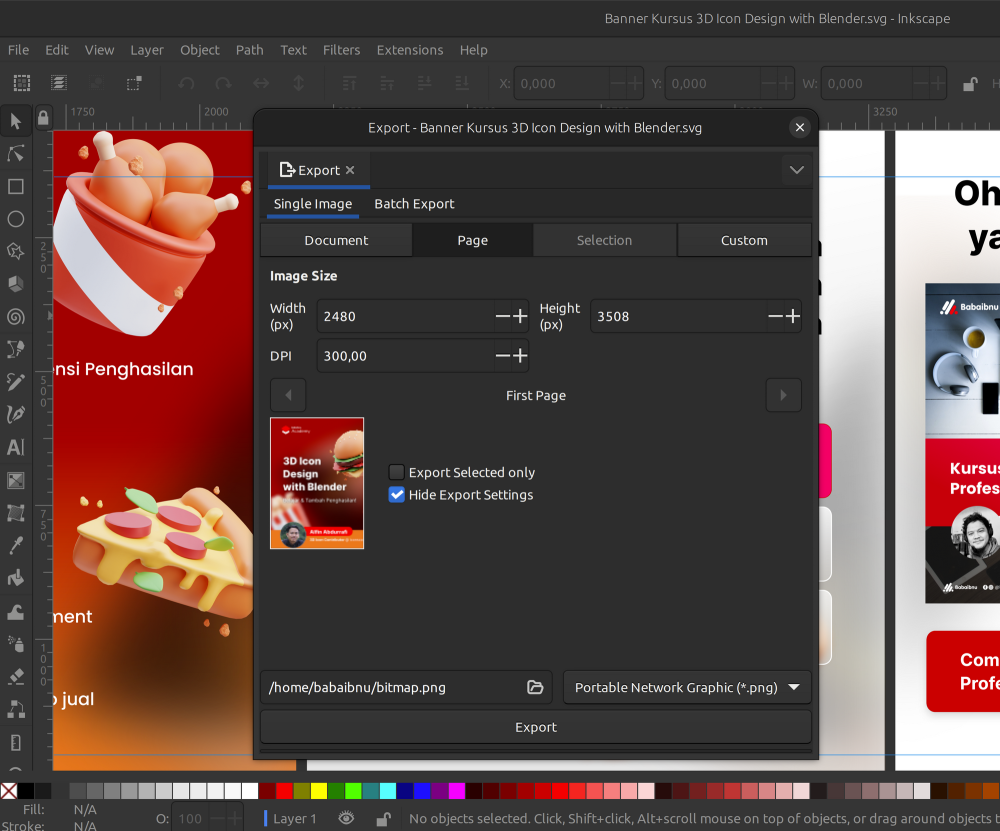
Task: Go to next page arrow
Action: [783, 395]
